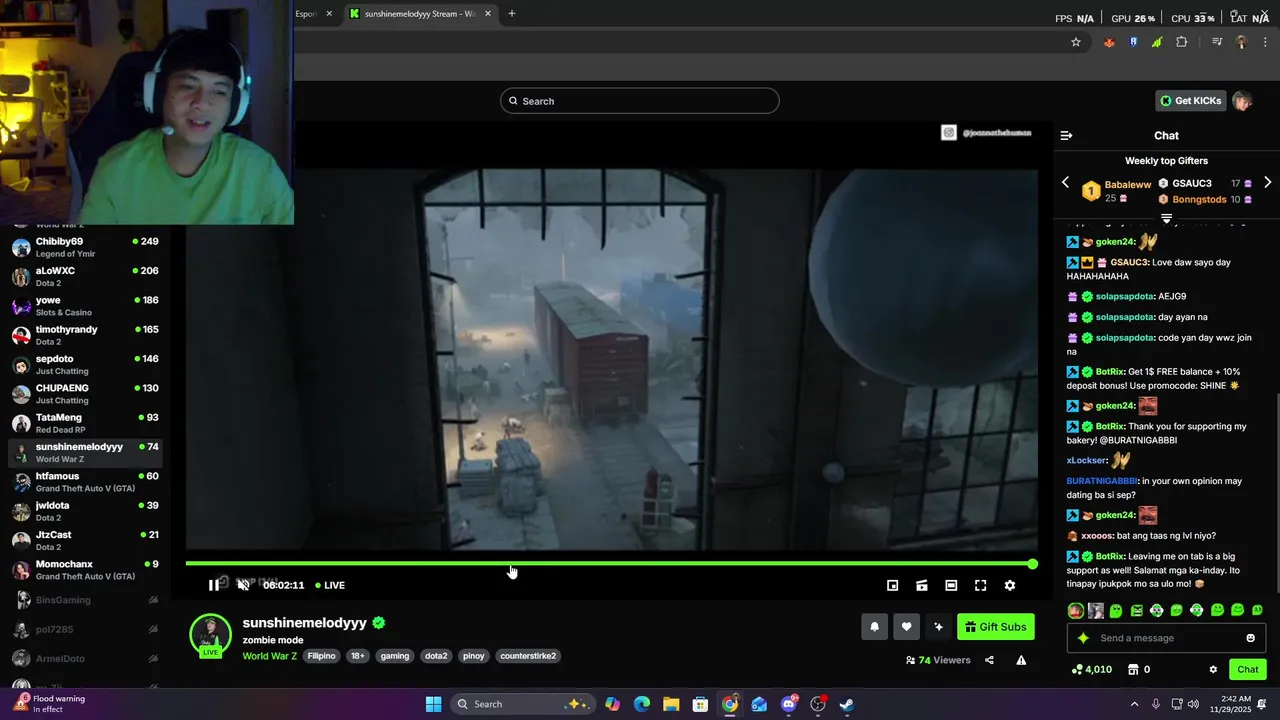Select the dota2 tag
Screen dimensions: 1280x720
436,656
